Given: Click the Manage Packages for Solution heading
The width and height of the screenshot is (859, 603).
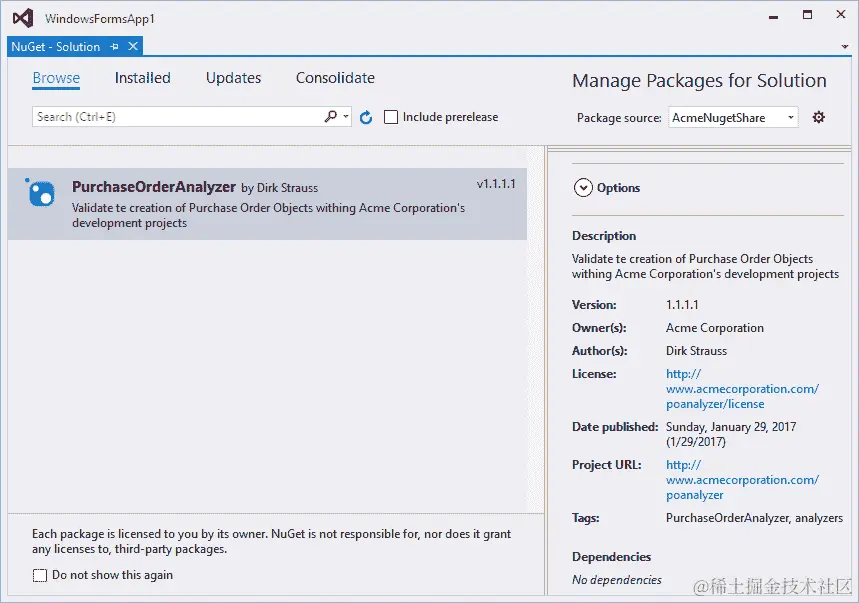Looking at the screenshot, I should click(699, 81).
